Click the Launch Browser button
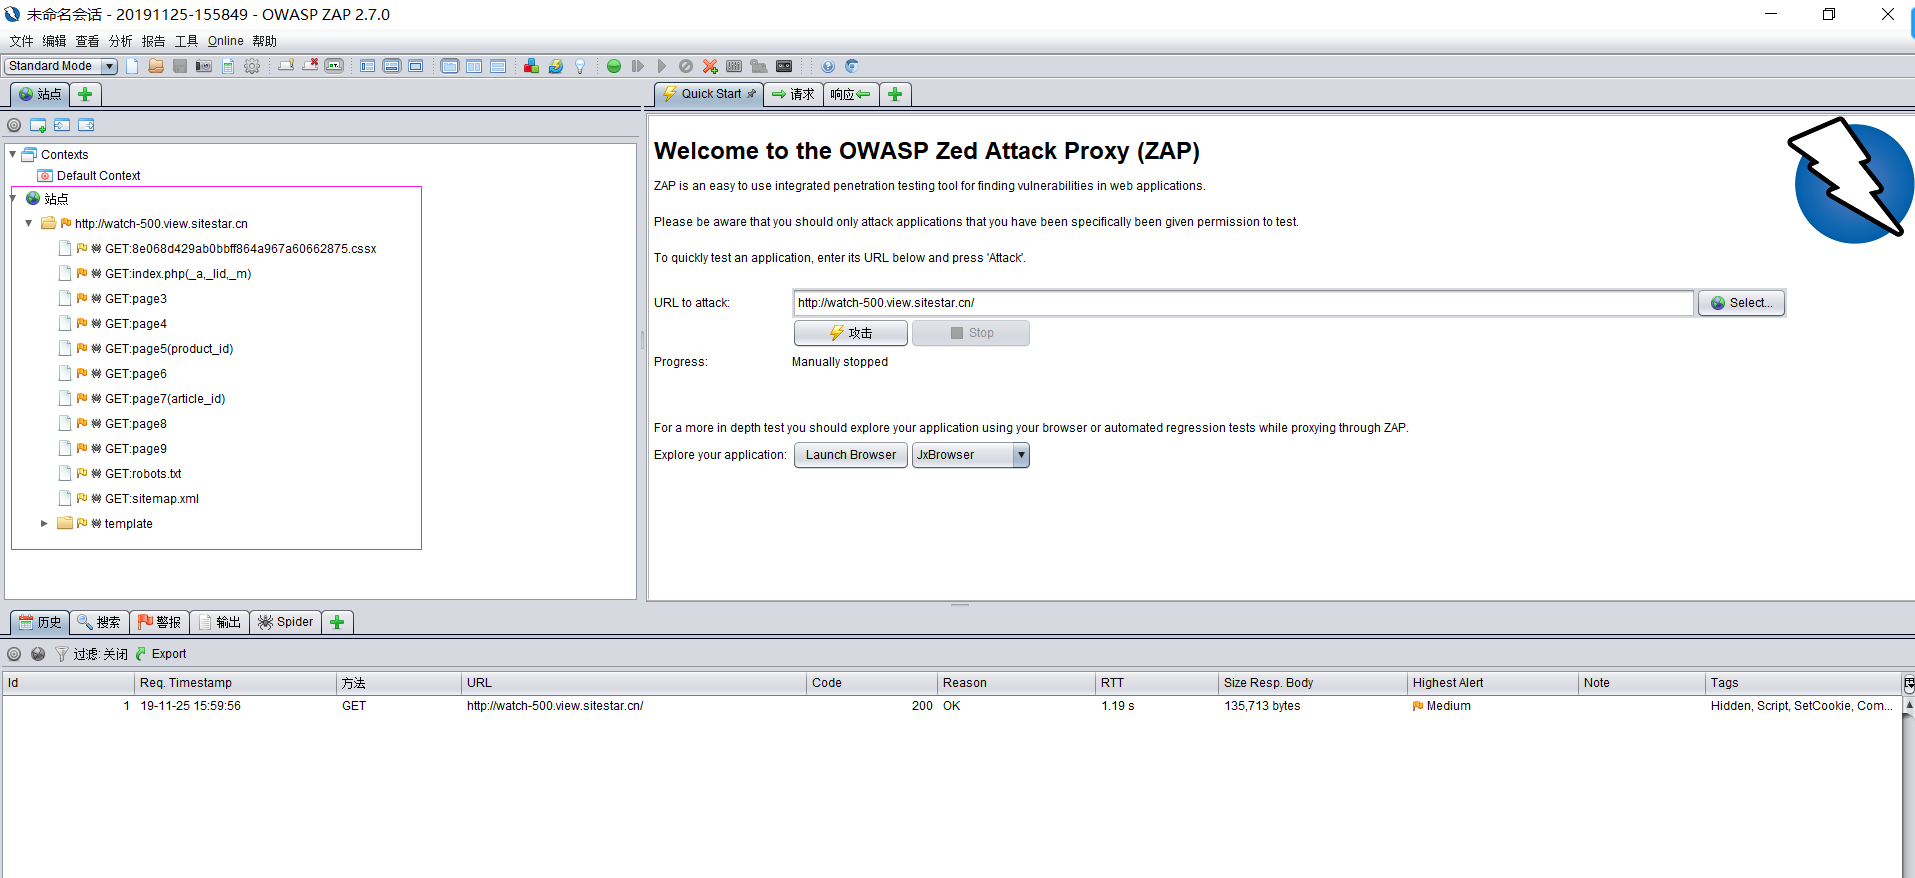This screenshot has width=1915, height=878. tap(851, 455)
